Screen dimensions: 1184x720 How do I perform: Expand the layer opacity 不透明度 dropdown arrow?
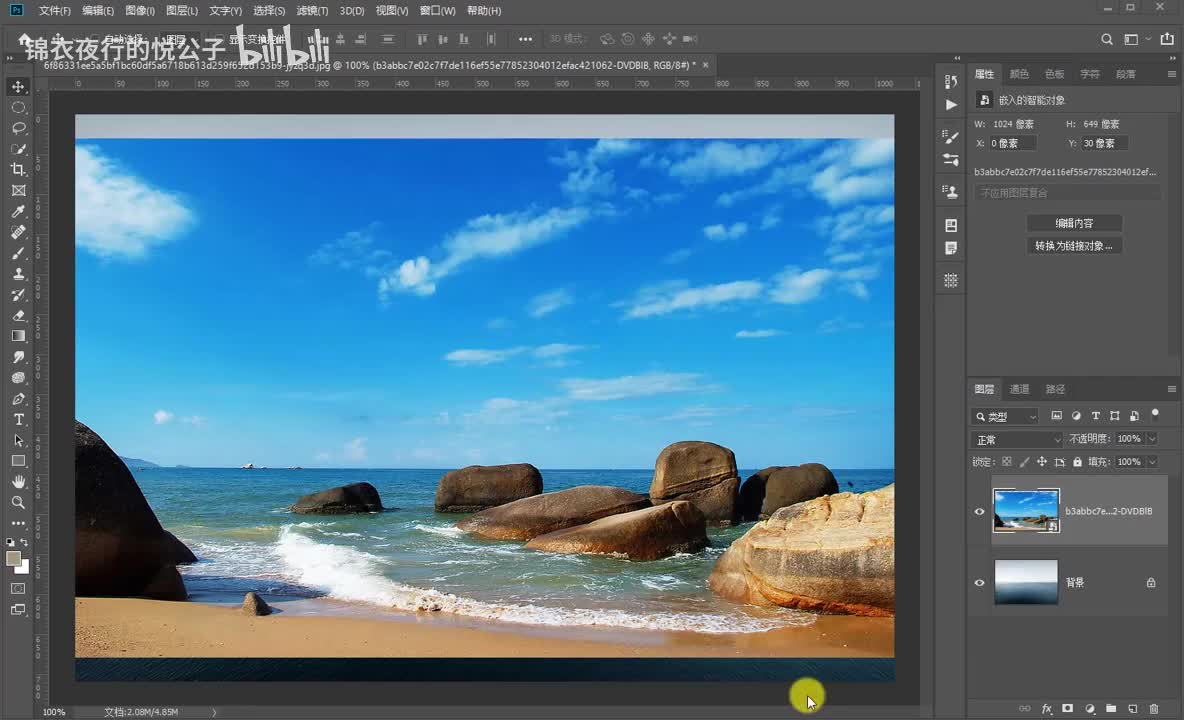1152,439
